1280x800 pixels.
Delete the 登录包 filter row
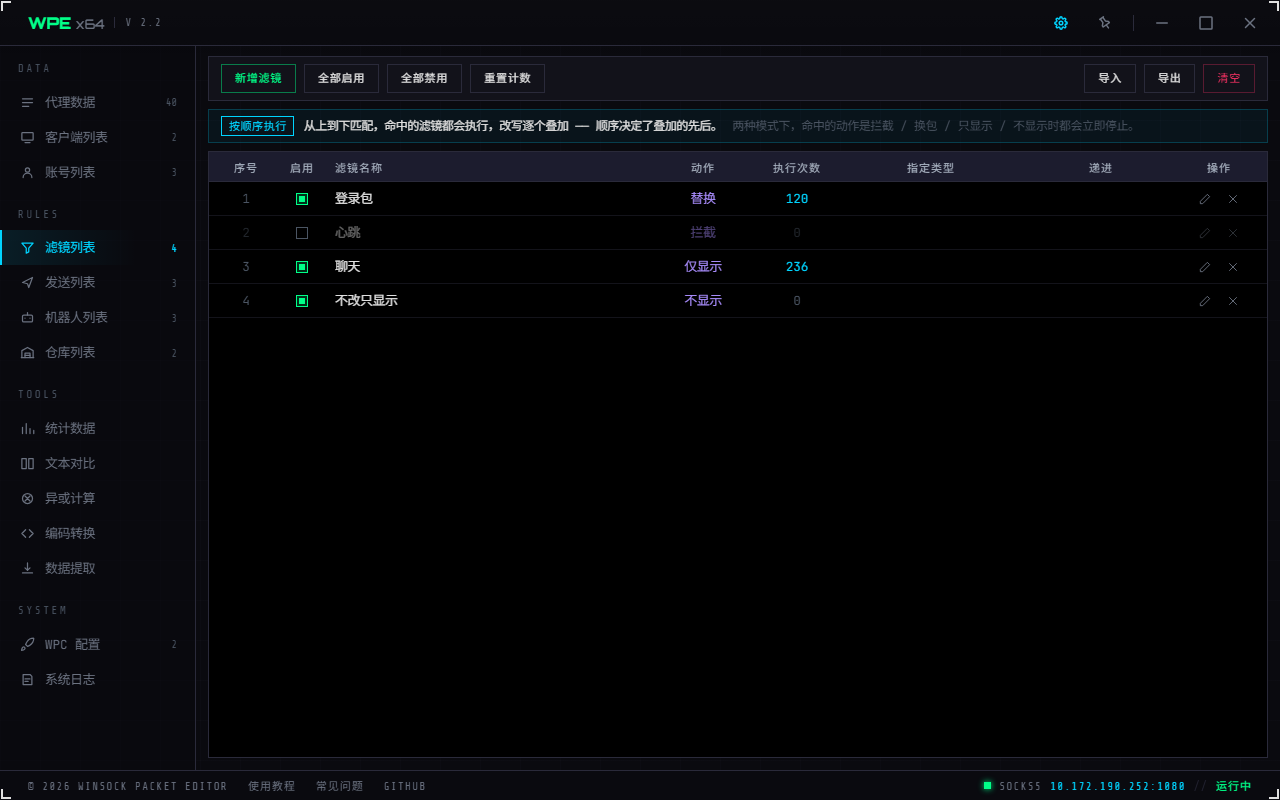click(1233, 199)
